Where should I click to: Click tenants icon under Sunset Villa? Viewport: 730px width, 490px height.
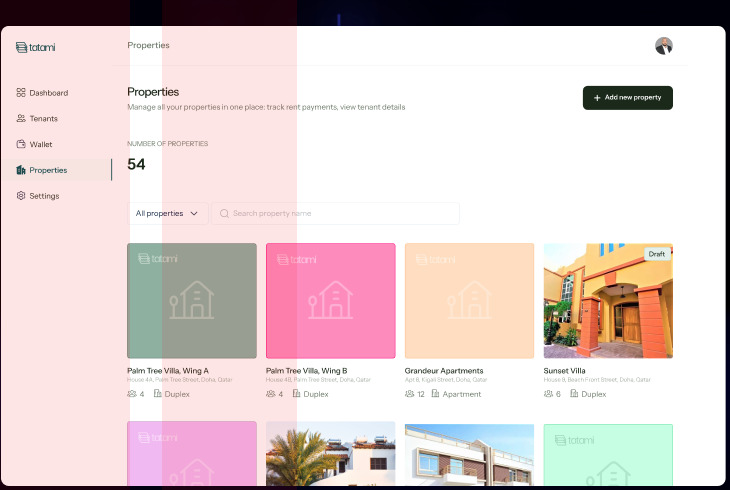click(x=548, y=394)
